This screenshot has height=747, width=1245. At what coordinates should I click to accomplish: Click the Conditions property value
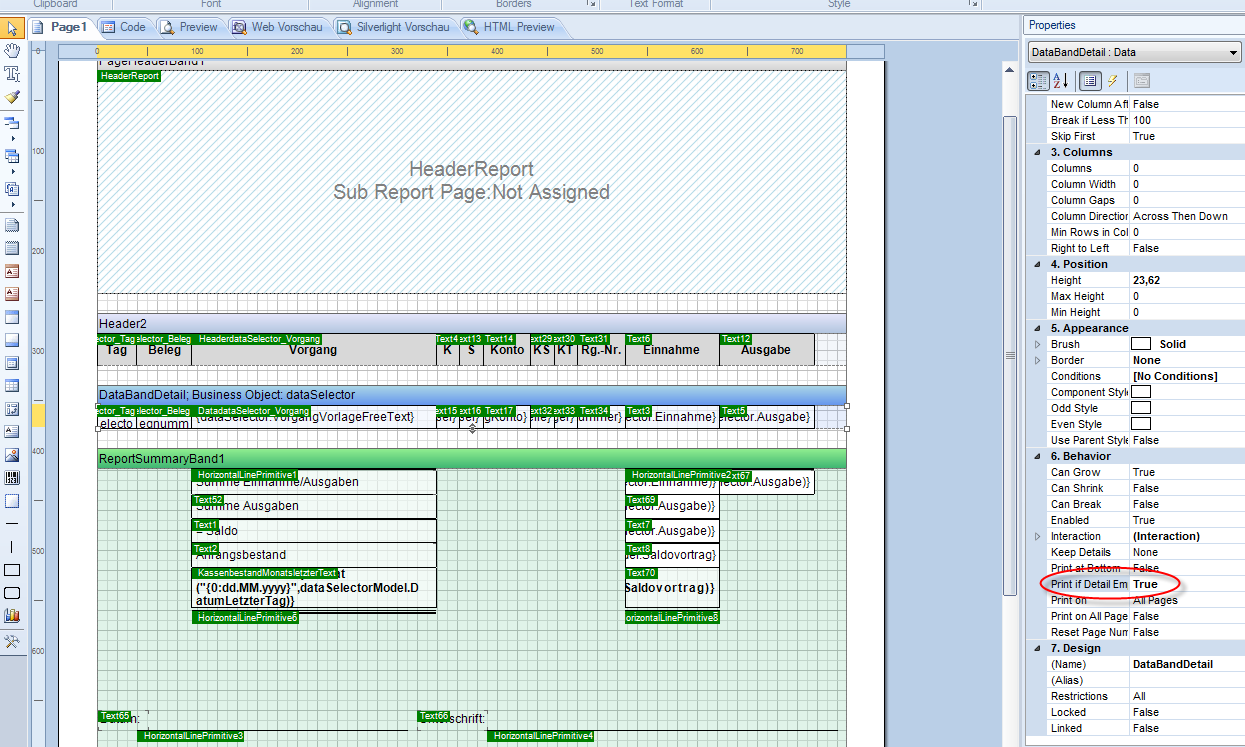(x=1187, y=376)
